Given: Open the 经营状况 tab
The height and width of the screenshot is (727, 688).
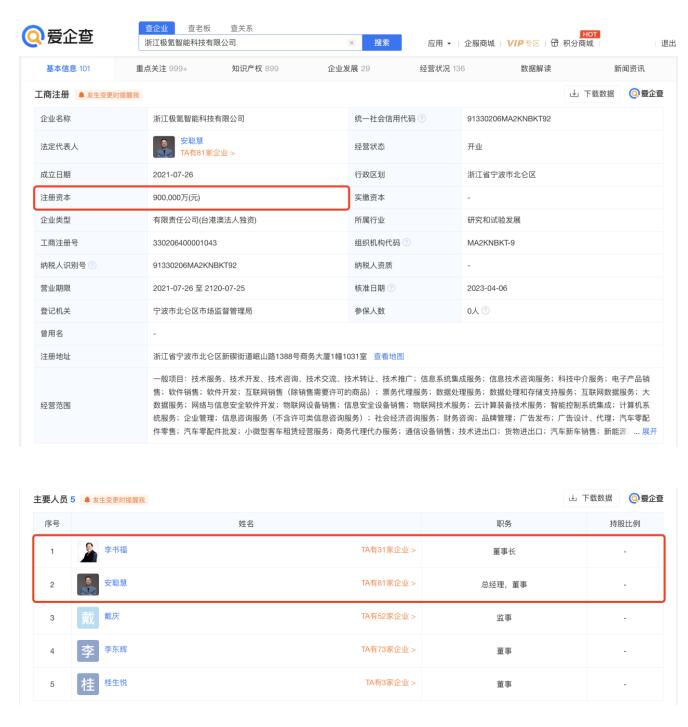Looking at the screenshot, I should (x=442, y=69).
